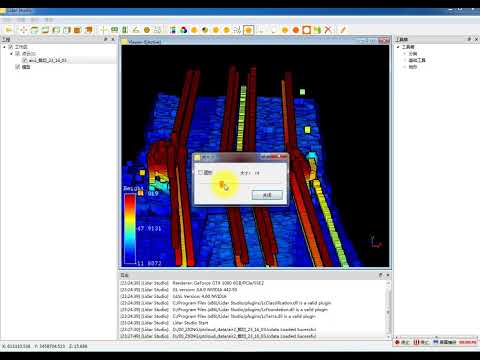Expand the first child of the toolbox tree
The image size is (480, 360).
[x=405, y=54]
